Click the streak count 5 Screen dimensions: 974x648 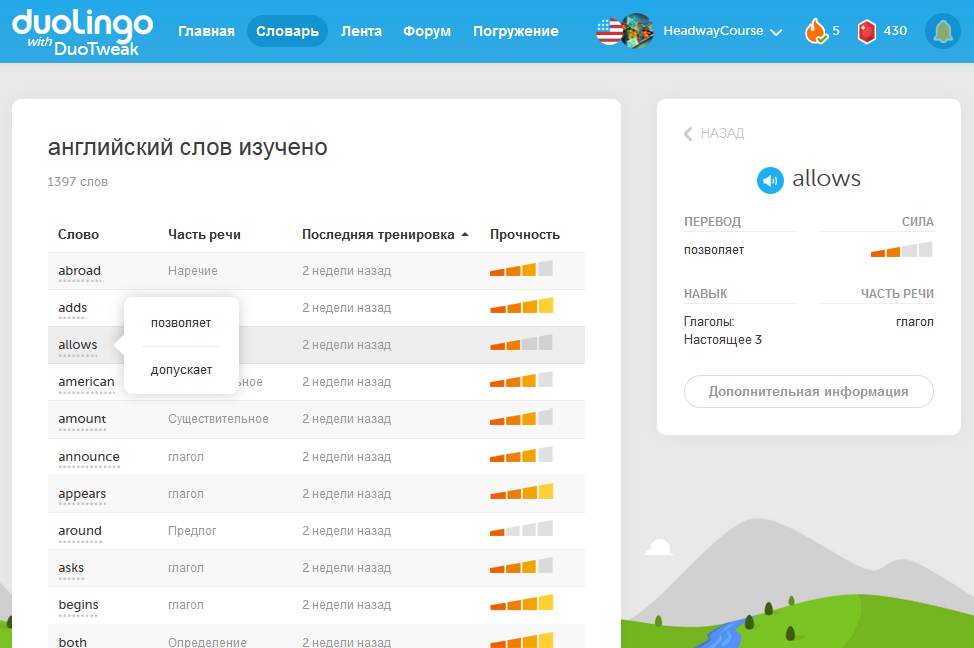836,30
